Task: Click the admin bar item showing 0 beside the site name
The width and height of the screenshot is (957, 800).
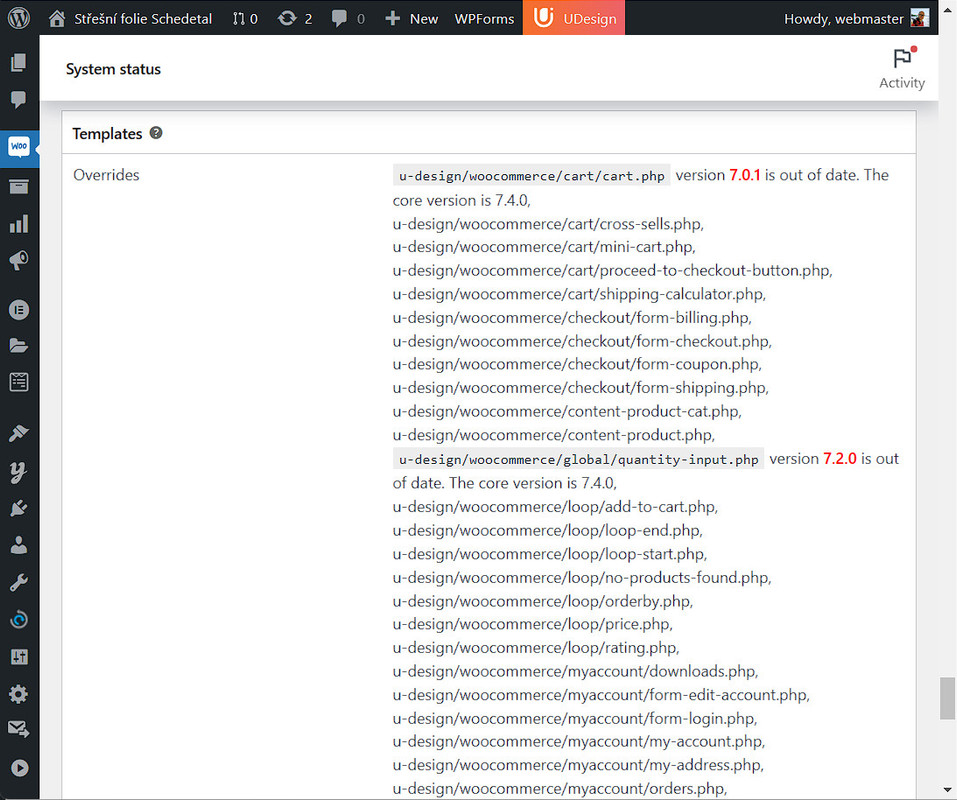Action: (245, 19)
